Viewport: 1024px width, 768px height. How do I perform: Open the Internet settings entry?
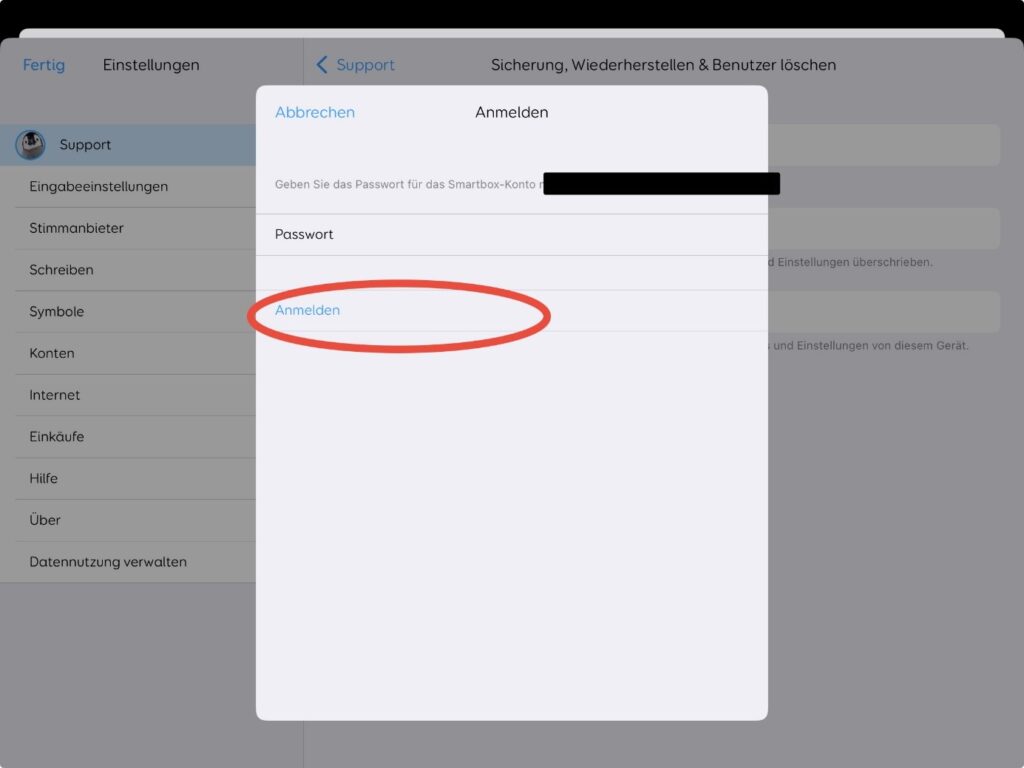pos(54,395)
